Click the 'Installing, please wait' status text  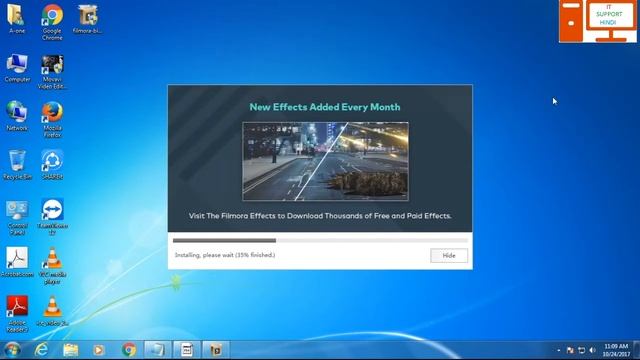coord(225,255)
